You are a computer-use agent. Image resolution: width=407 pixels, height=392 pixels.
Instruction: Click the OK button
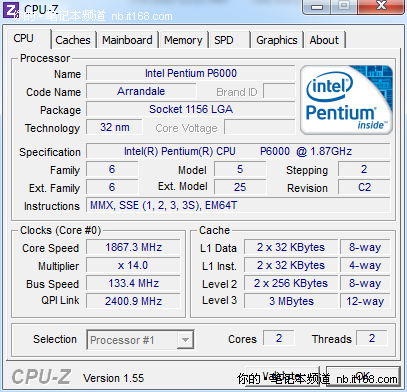(363, 376)
